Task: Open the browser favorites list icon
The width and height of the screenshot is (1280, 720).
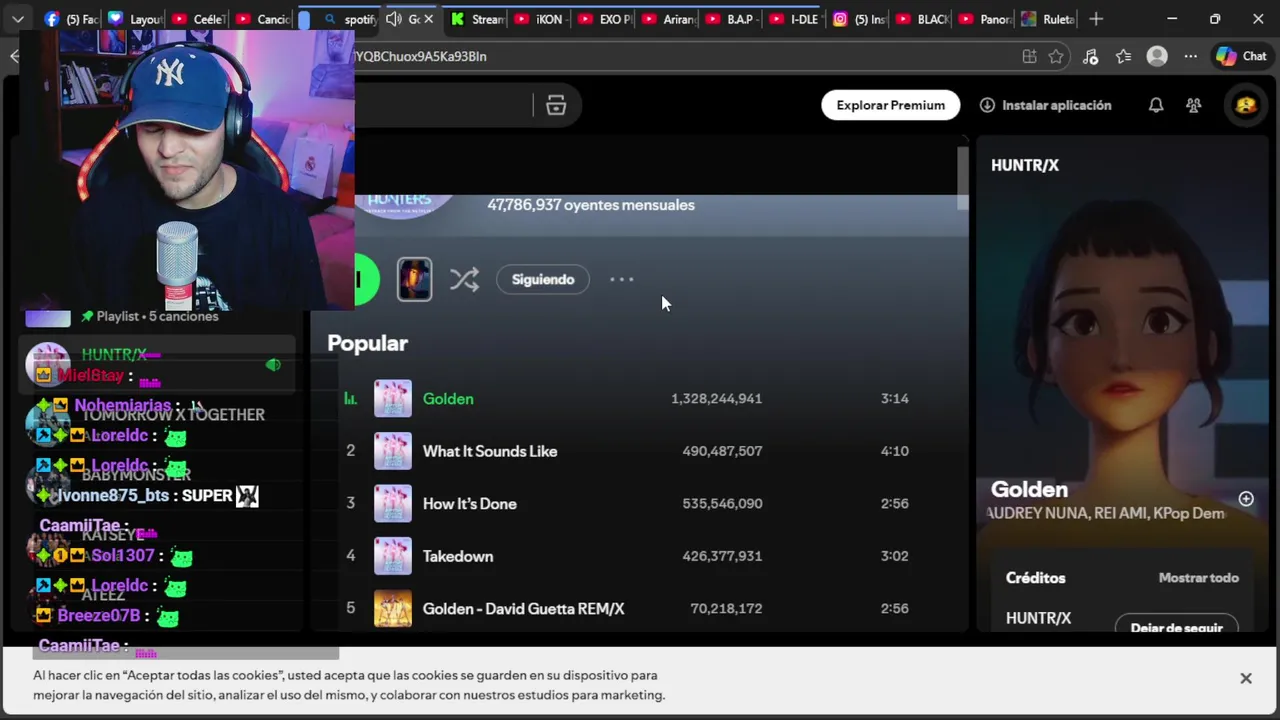Action: tap(1123, 57)
